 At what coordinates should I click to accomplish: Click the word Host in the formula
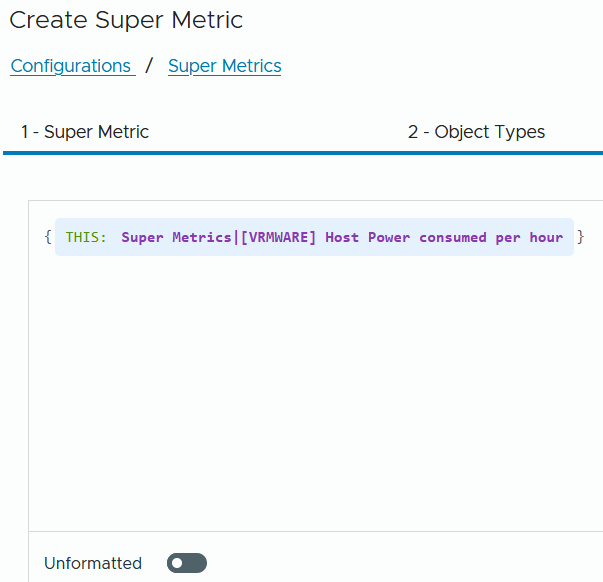click(342, 237)
